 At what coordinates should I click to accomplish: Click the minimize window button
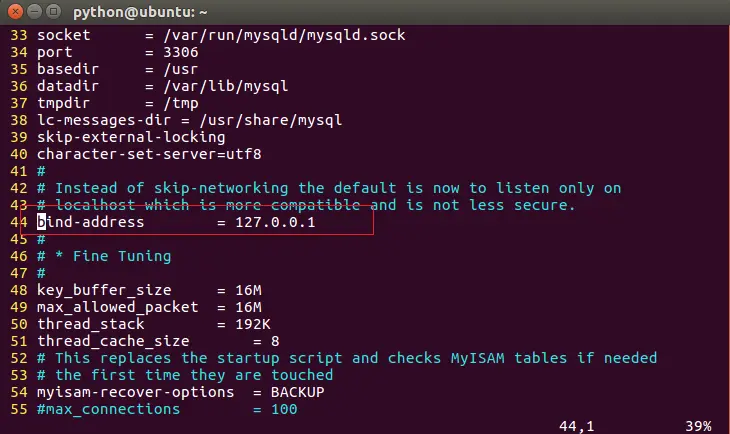(34, 11)
